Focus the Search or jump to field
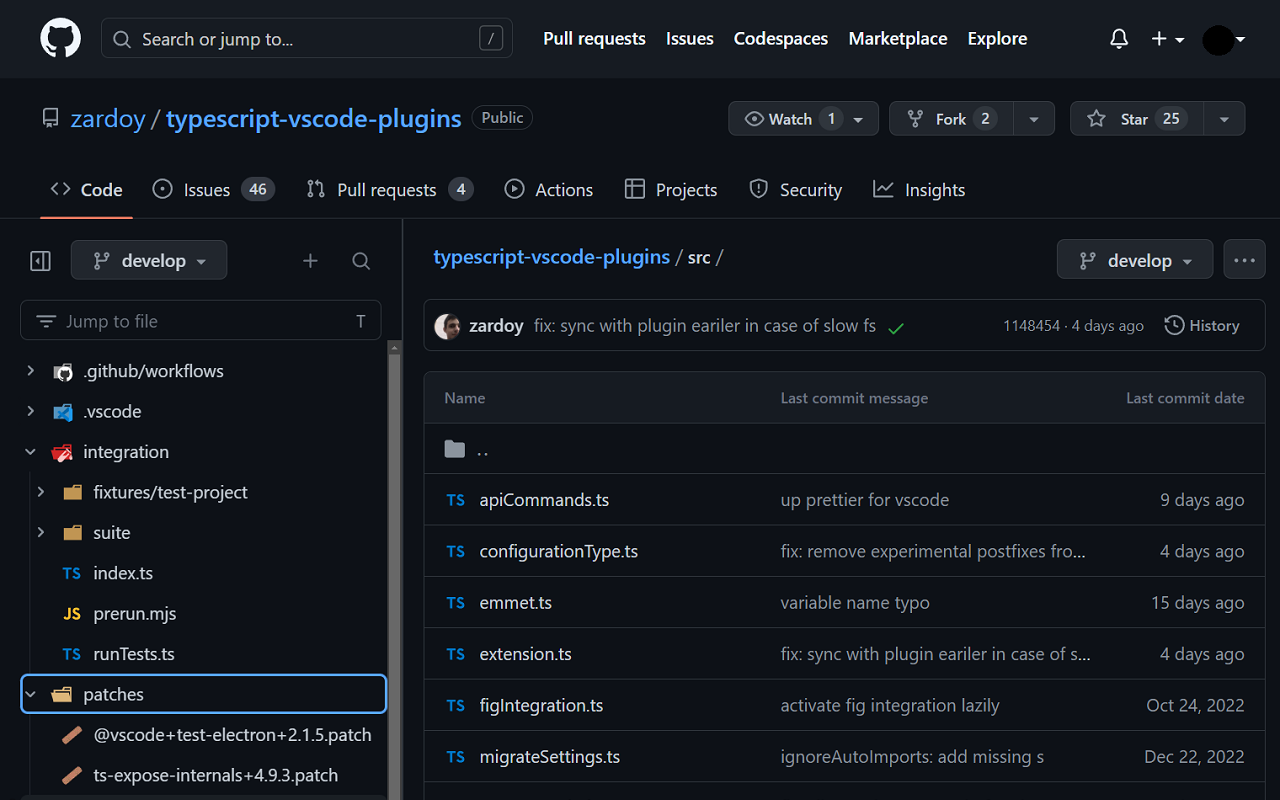Screen dimensions: 1280x800 coord(307,39)
